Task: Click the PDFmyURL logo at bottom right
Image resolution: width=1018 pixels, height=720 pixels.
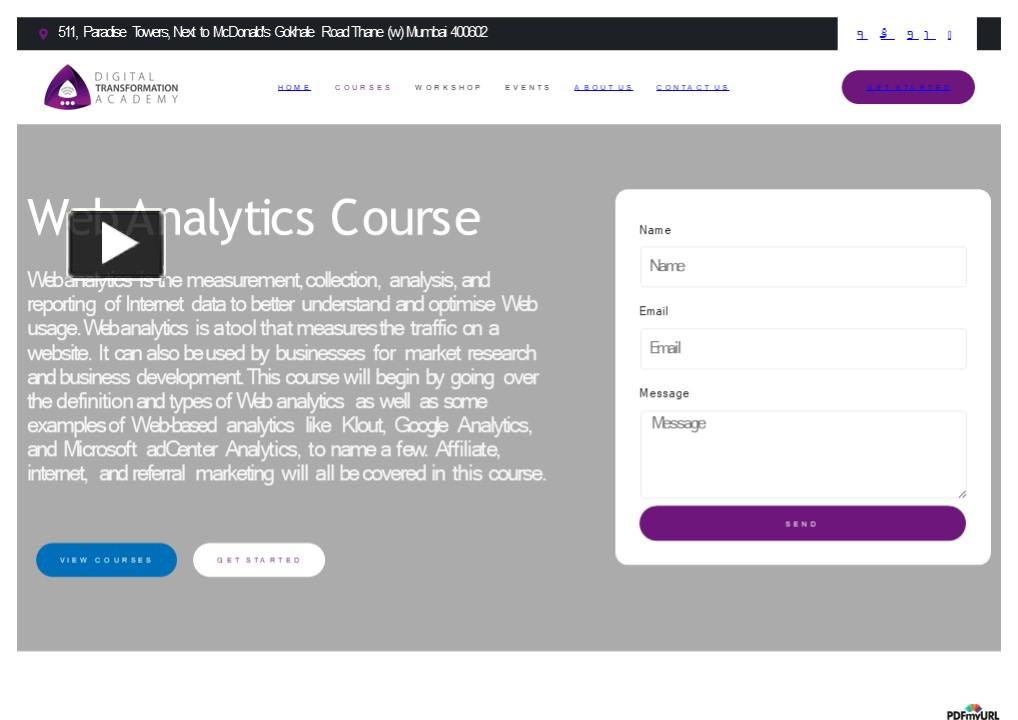Action: point(972,711)
